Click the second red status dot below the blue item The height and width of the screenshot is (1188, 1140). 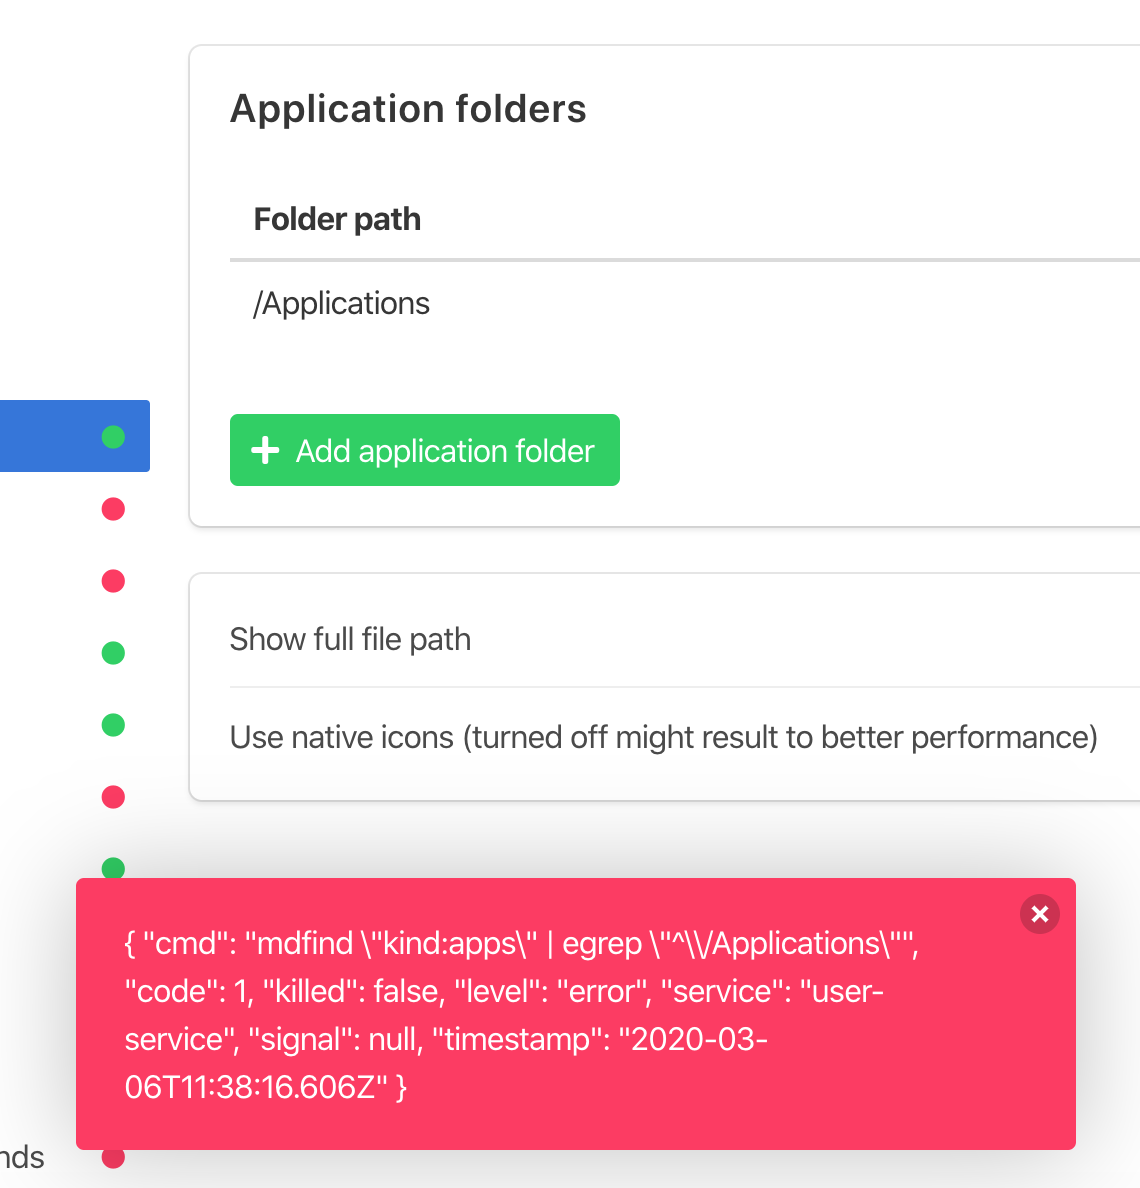click(x=113, y=581)
